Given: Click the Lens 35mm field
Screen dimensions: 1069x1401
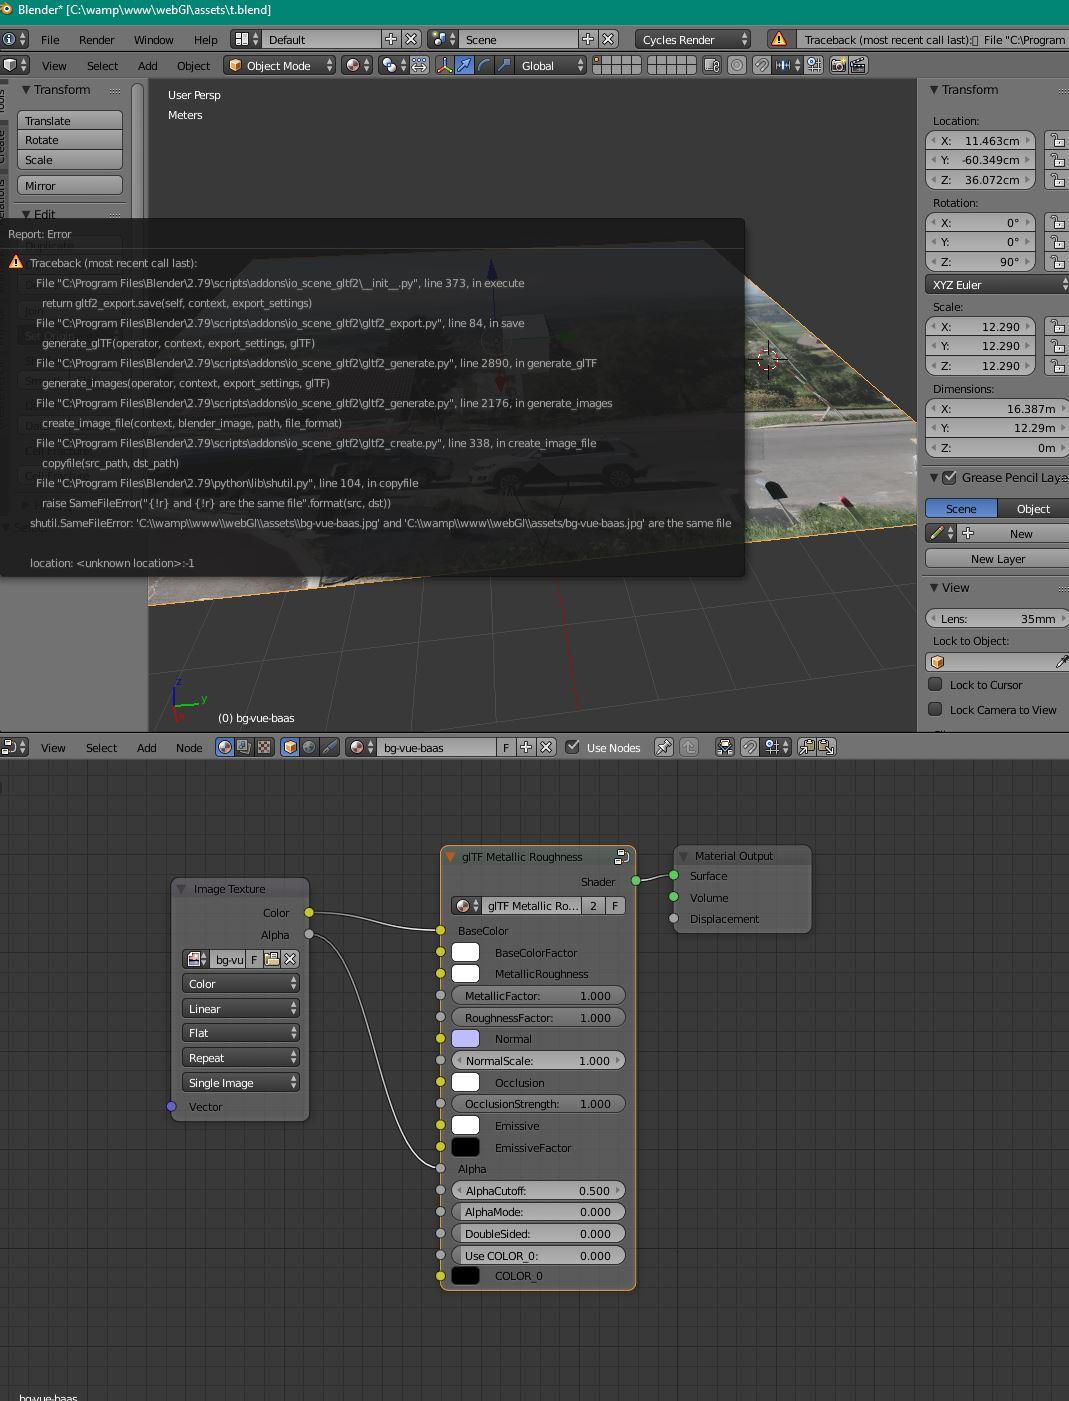Looking at the screenshot, I should point(998,618).
